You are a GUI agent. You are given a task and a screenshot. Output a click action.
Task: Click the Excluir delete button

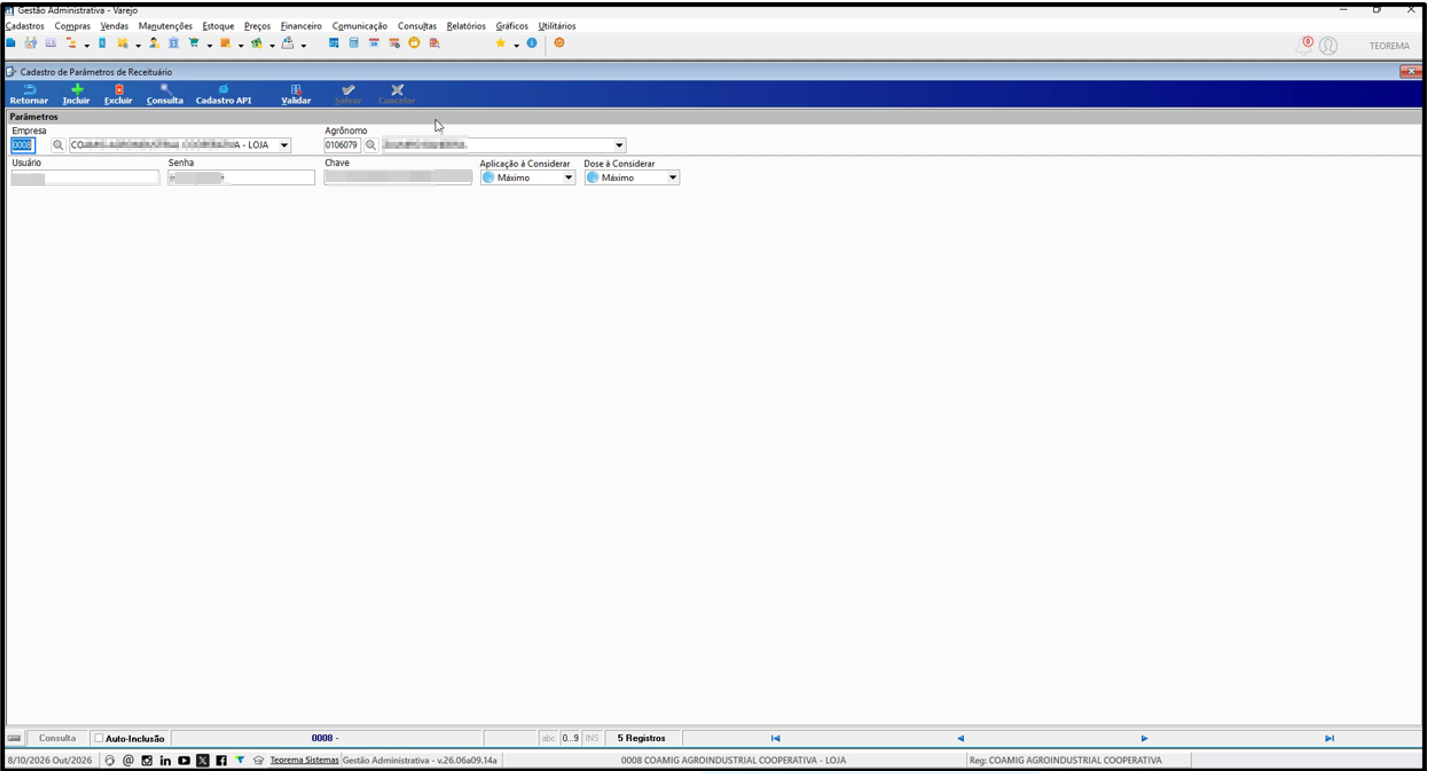(118, 95)
